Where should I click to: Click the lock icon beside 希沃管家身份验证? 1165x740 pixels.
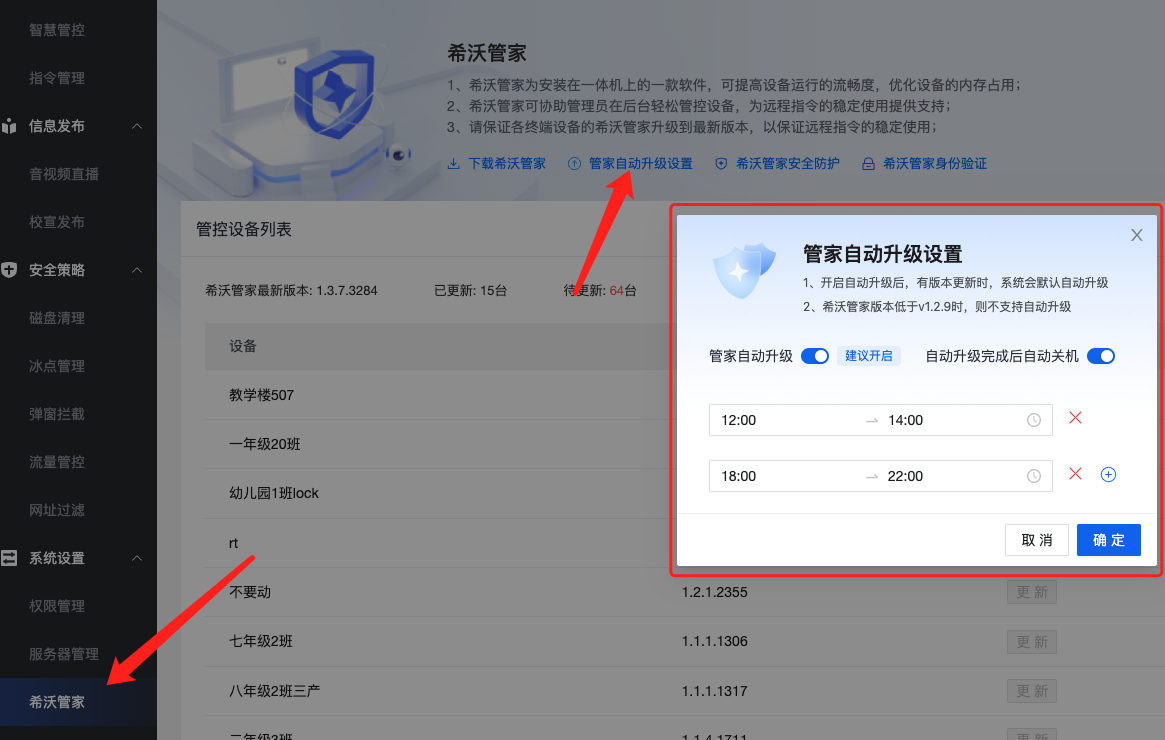point(868,163)
